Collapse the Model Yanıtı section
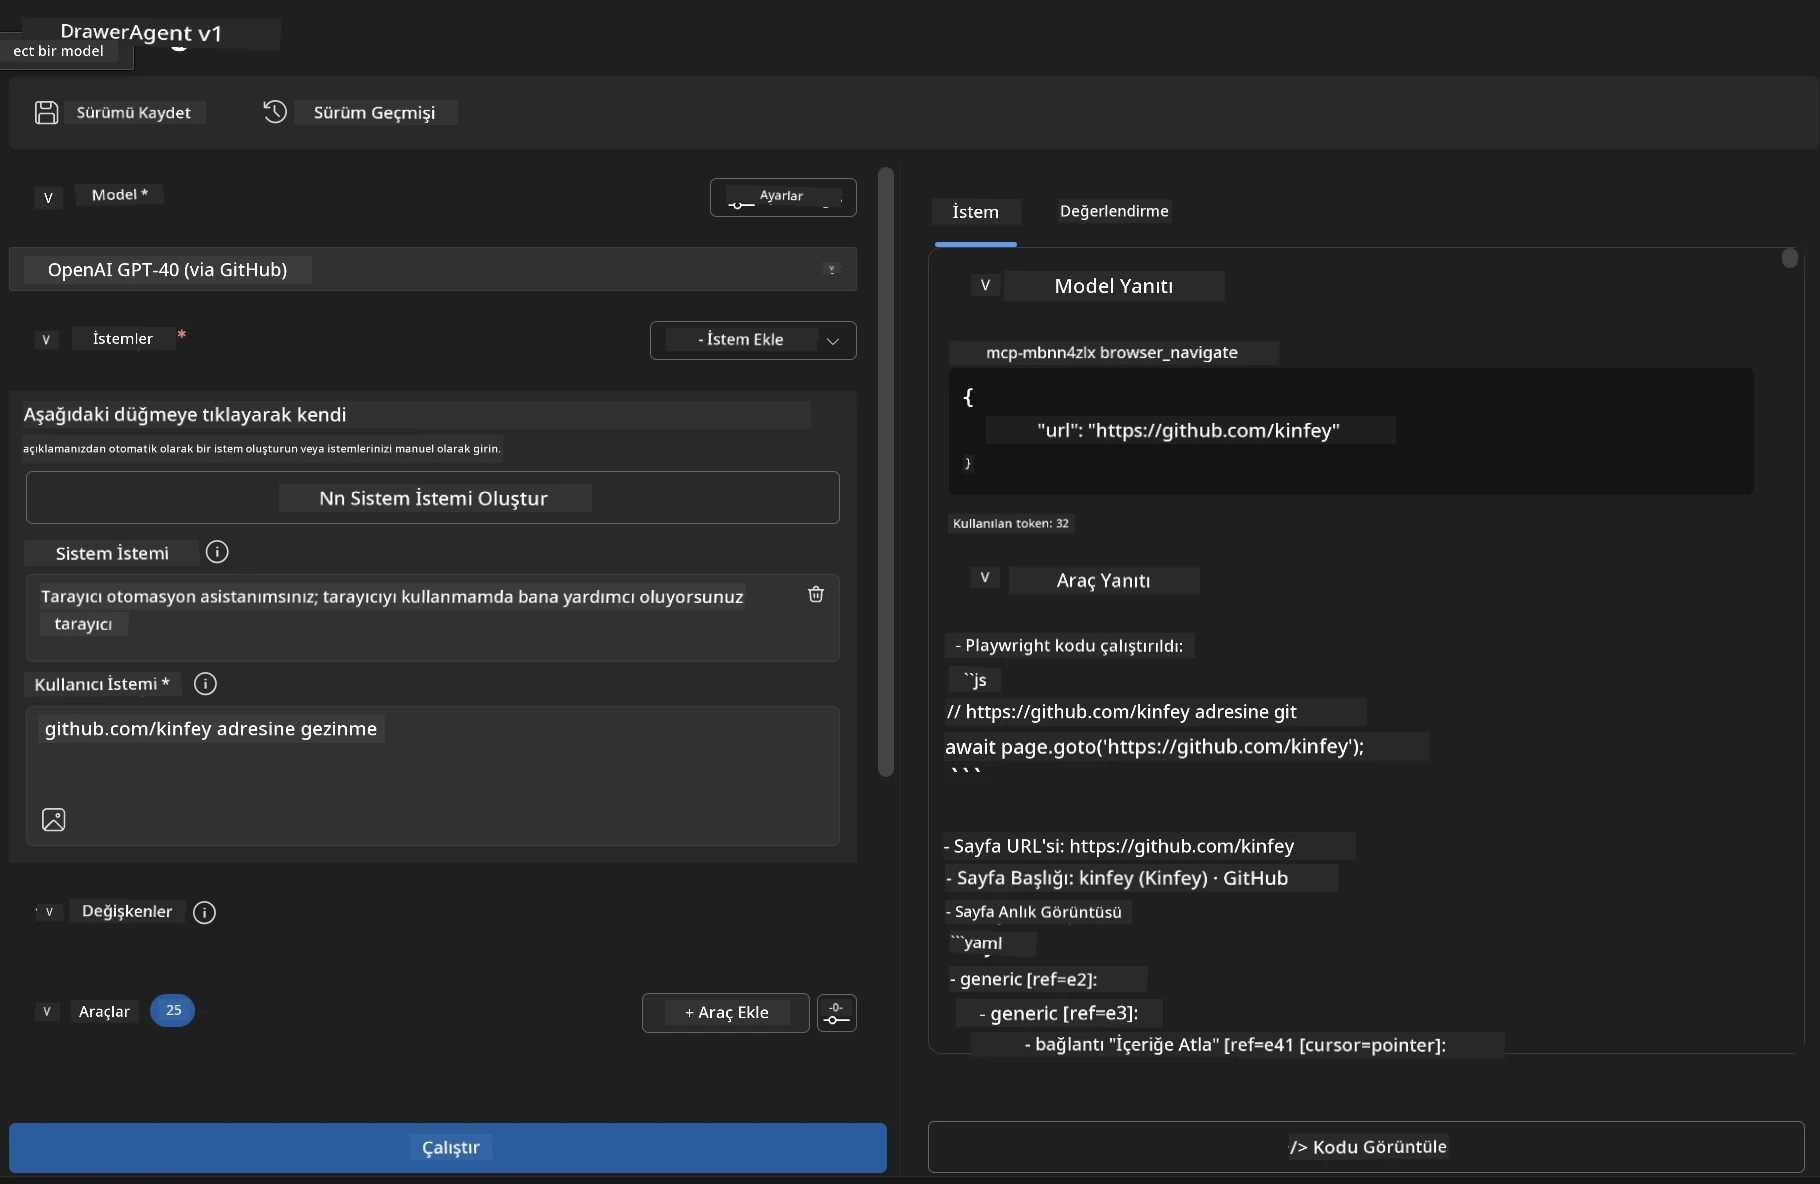The image size is (1820, 1184). pos(985,285)
